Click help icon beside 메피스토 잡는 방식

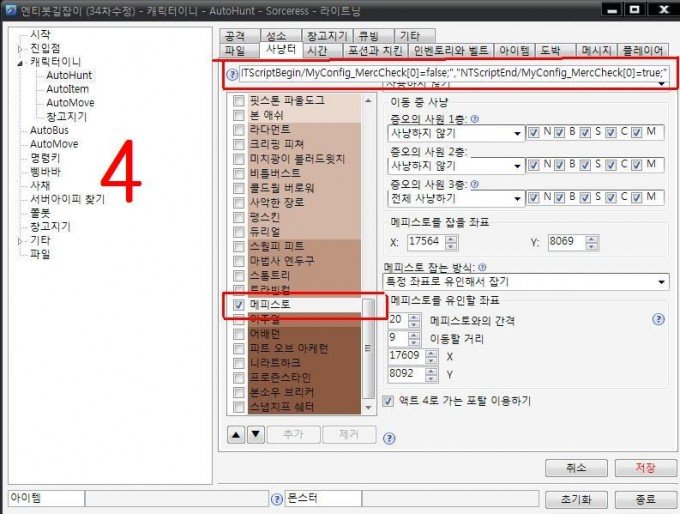[x=482, y=267]
